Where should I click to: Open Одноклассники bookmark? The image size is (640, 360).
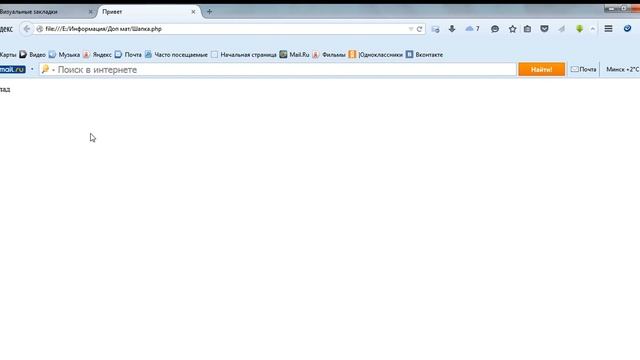pyautogui.click(x=376, y=55)
